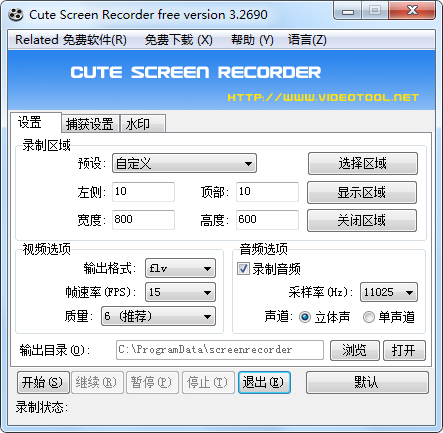Minimize the Cute Screen Recorder window
The width and height of the screenshot is (443, 433).
tap(348, 11)
